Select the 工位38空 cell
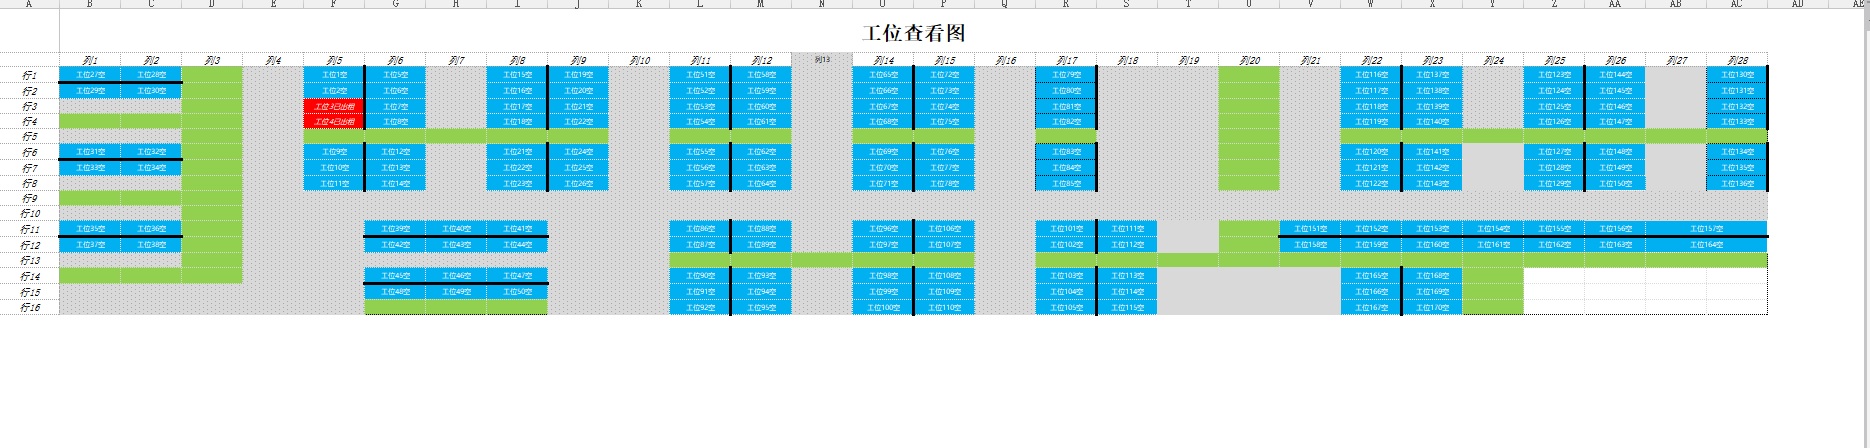The height and width of the screenshot is (448, 1870). click(151, 244)
